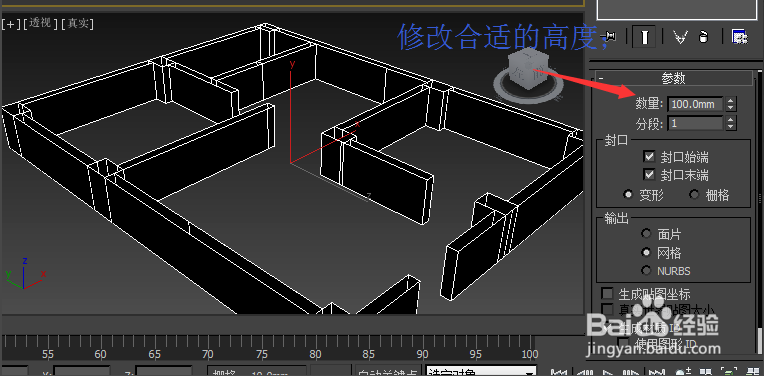Open the 真实 shading mode menu

(77, 23)
